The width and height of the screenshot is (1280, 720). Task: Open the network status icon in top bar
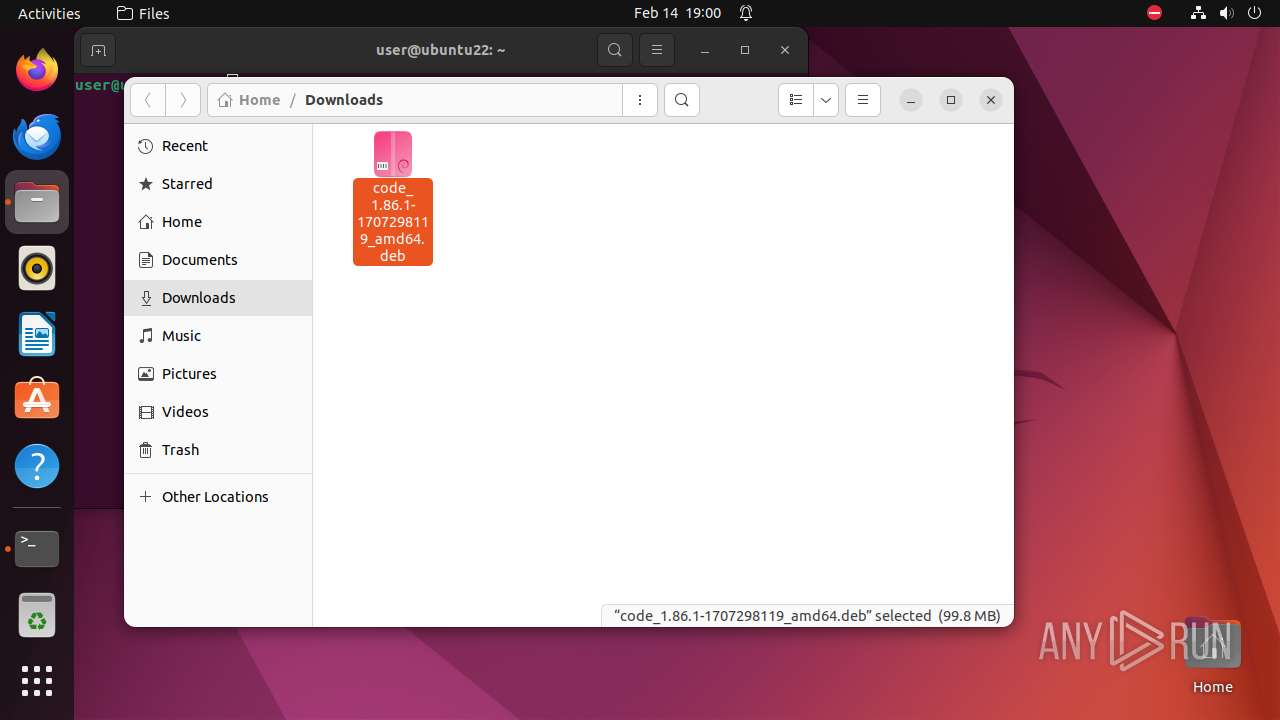tap(1198, 13)
